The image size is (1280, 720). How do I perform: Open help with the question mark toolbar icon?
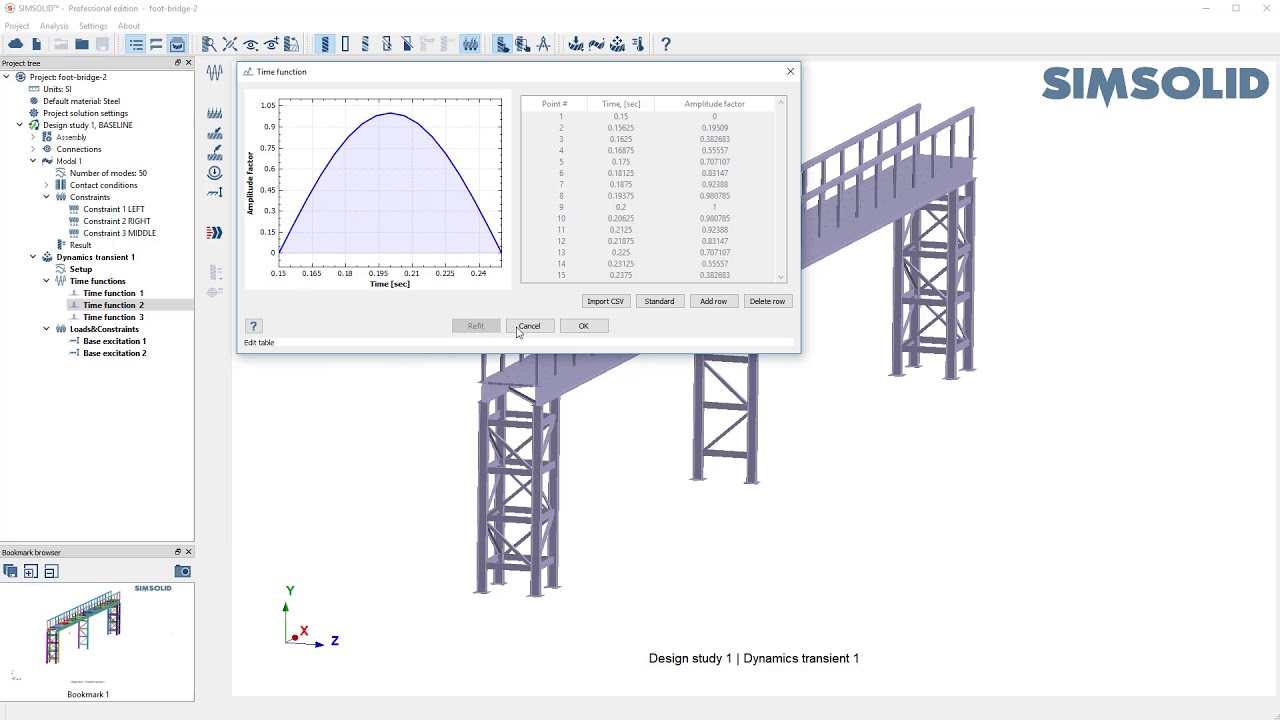[666, 44]
